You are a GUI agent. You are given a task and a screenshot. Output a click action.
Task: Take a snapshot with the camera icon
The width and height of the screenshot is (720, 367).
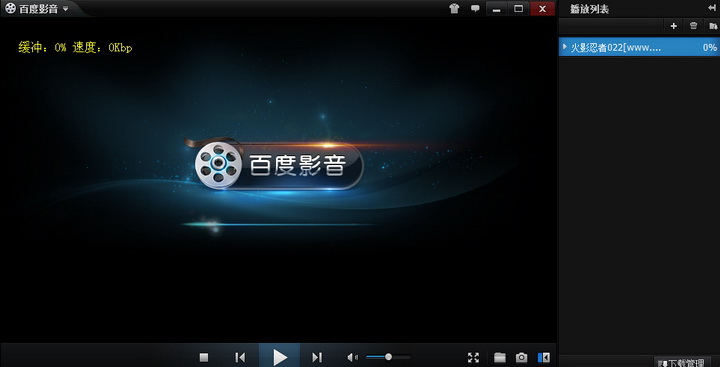coord(521,357)
